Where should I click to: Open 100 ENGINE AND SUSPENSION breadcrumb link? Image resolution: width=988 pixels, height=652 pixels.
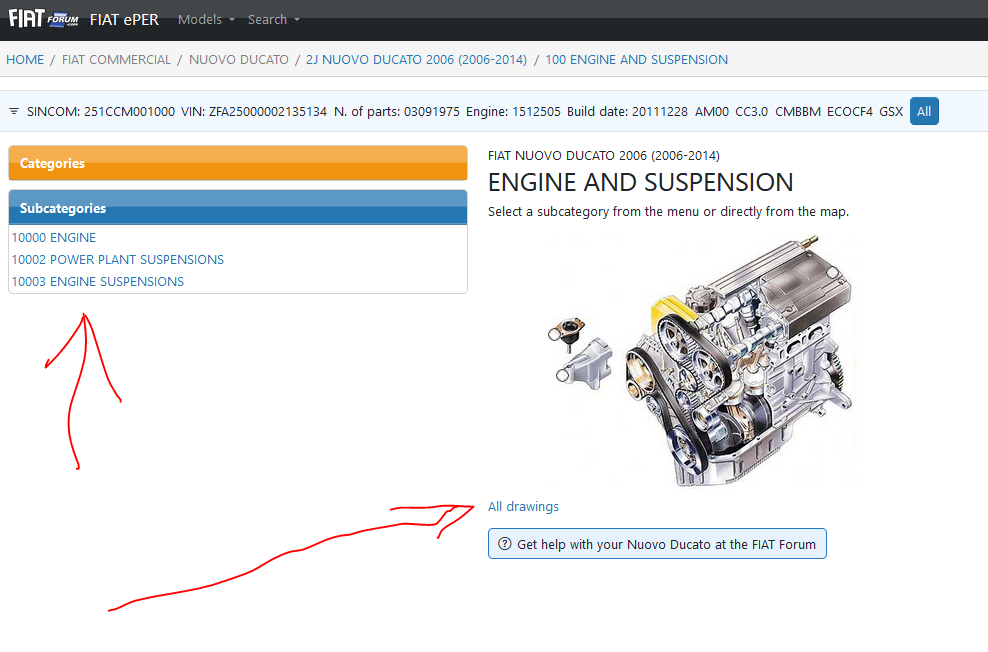tap(636, 59)
